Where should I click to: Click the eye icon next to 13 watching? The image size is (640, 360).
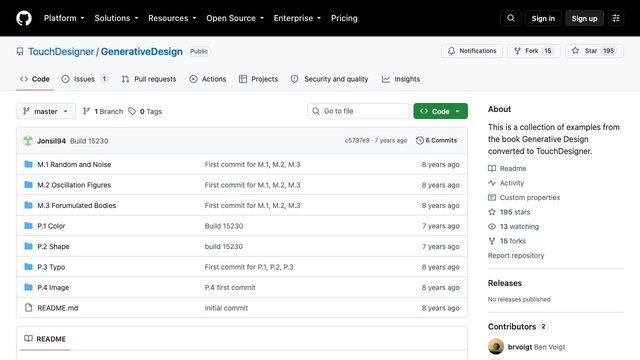[492, 226]
